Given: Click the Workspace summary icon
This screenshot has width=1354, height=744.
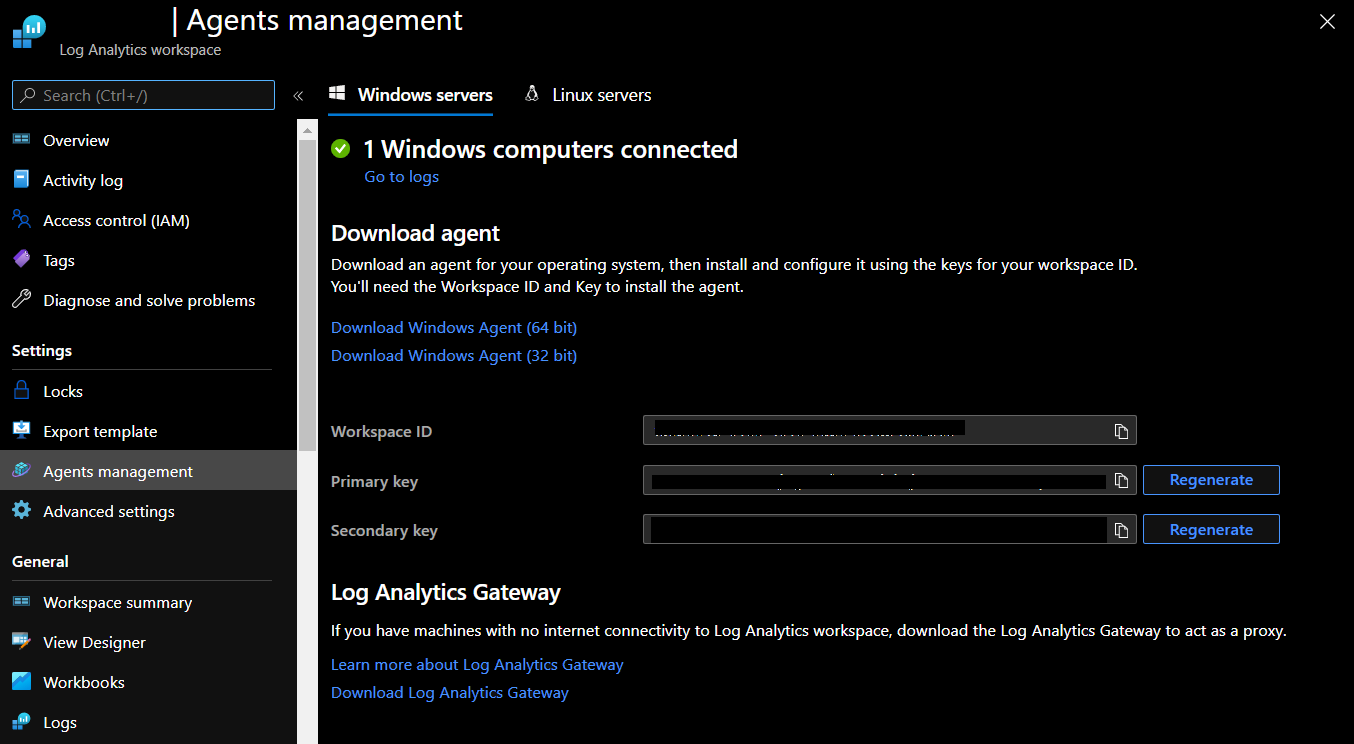Looking at the screenshot, I should point(22,602).
